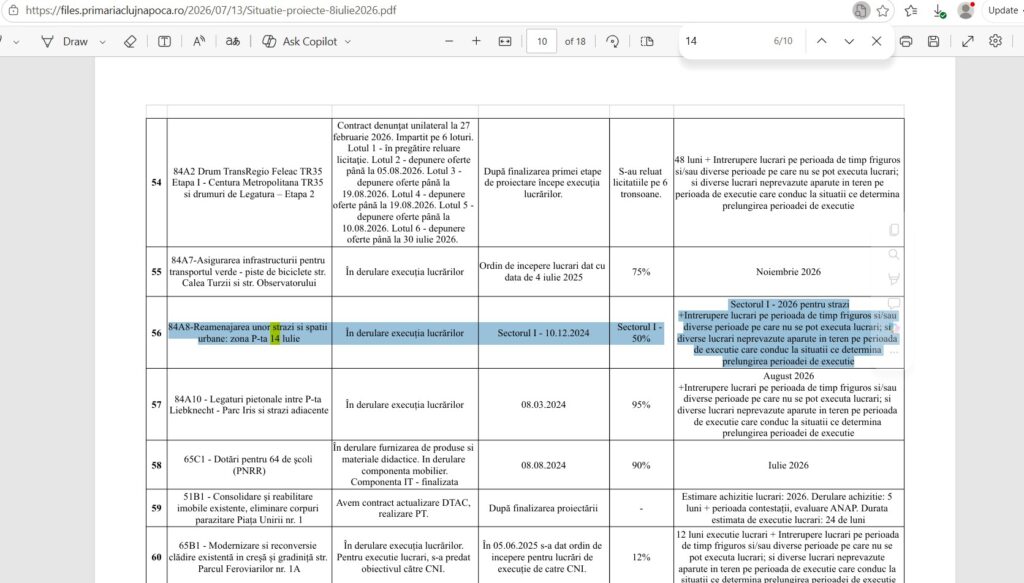Click 'Avem contract actualizare DTAC' cell

tap(404, 508)
